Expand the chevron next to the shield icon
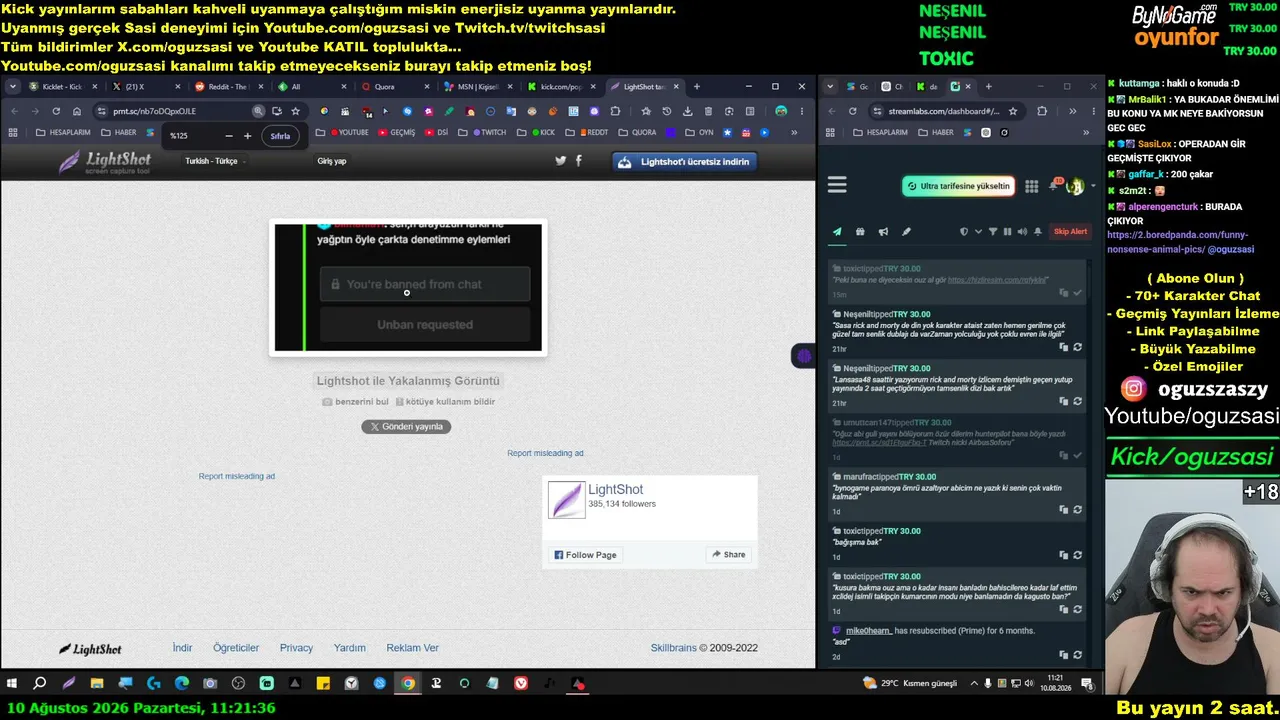Screen dimensions: 1280x720 pos(977,232)
